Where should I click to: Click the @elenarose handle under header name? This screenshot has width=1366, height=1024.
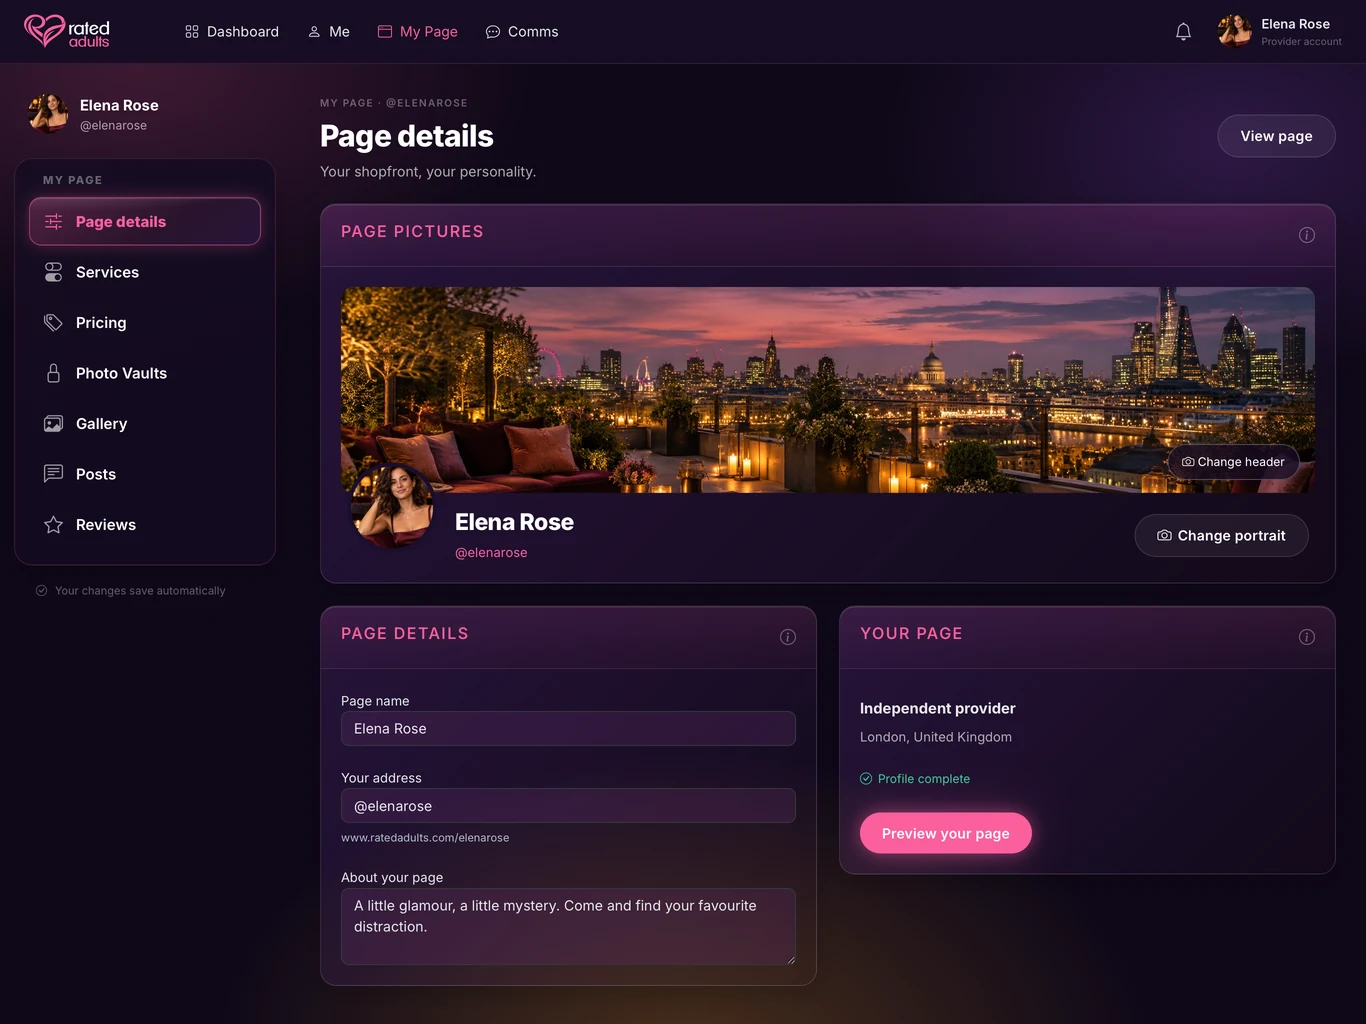click(491, 553)
